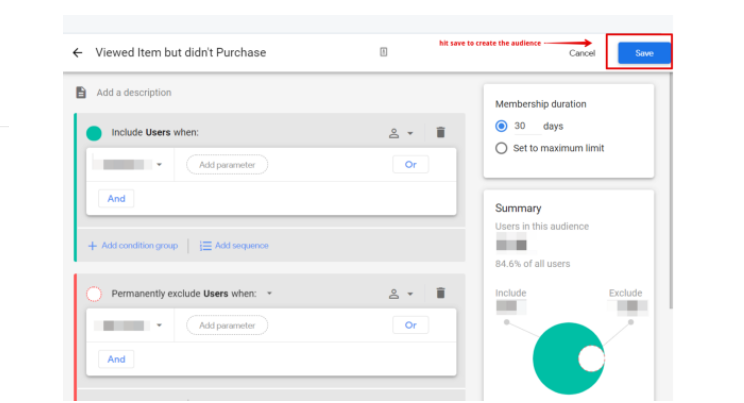Add parameter to the Exclude condition
Image resolution: width=744 pixels, height=403 pixels.
(x=227, y=326)
